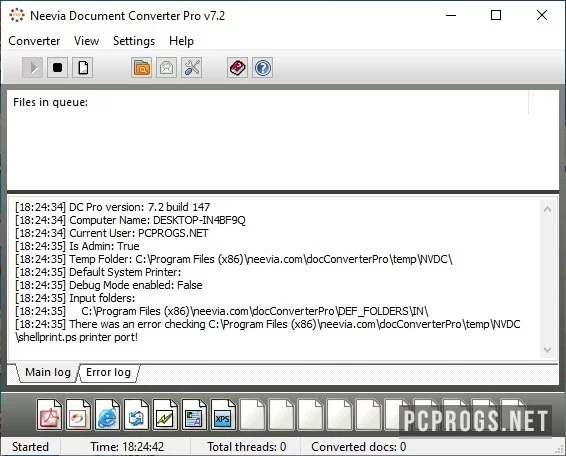This screenshot has height=456, width=566.
Task: Open the folder search (orange folder) icon
Action: (142, 68)
